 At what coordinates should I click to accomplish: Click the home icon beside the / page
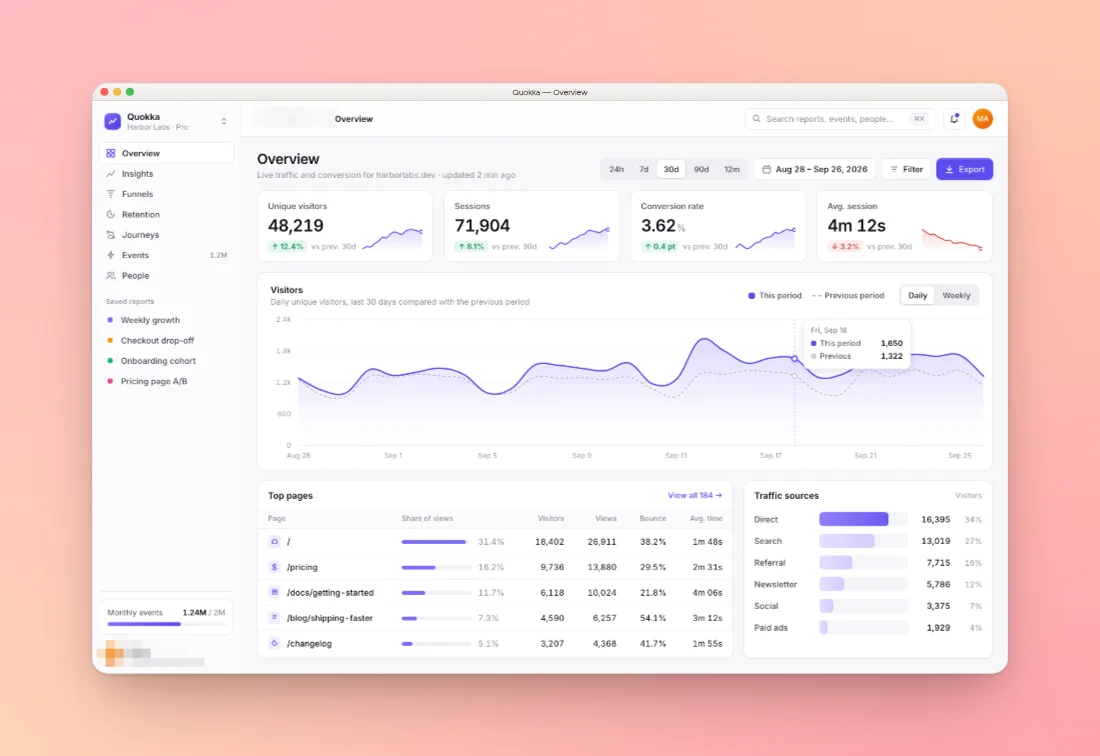[274, 541]
